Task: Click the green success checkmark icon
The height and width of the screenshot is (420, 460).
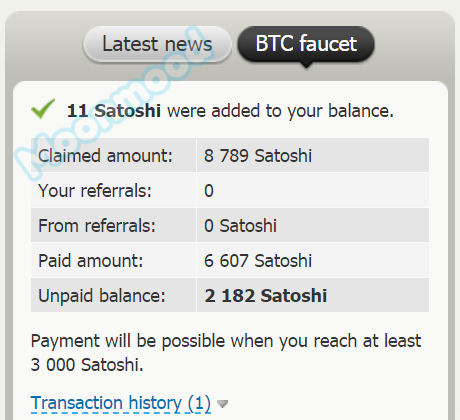Action: click(x=43, y=109)
